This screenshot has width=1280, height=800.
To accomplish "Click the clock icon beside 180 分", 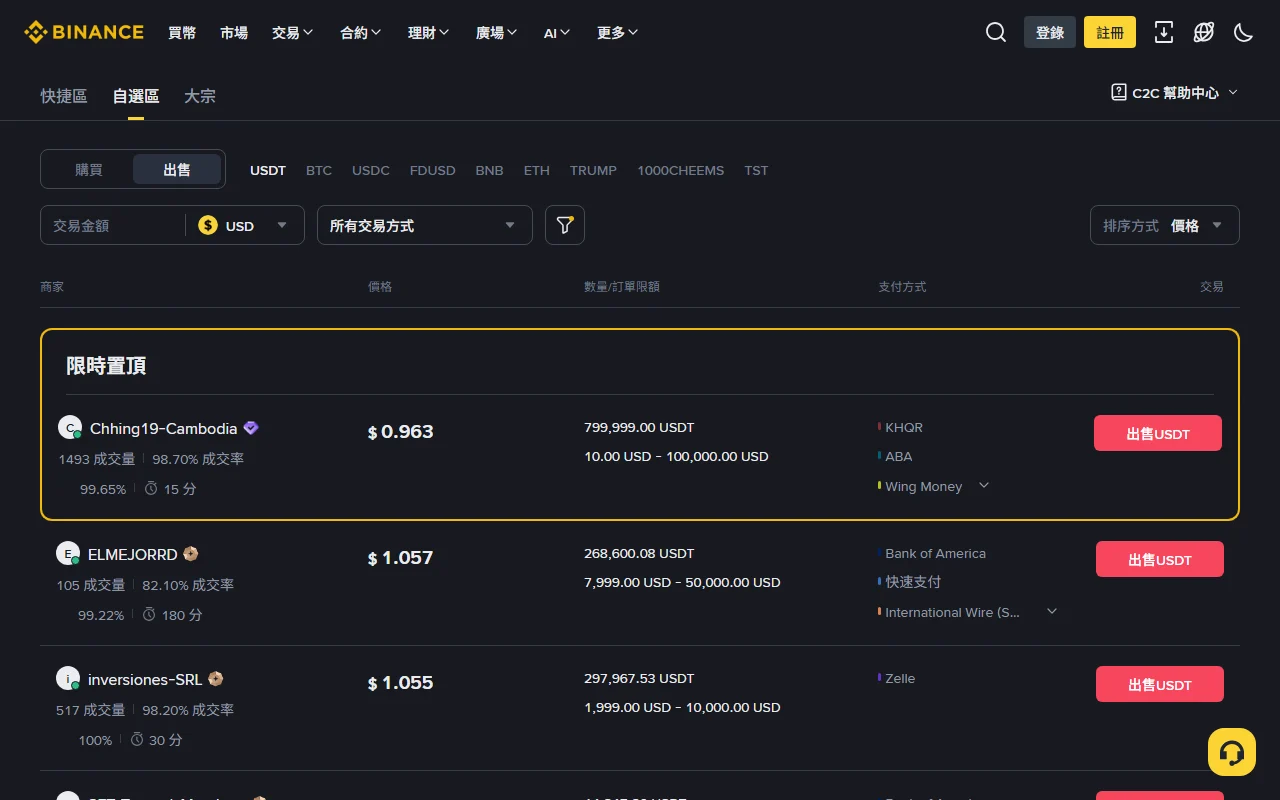I will [149, 614].
